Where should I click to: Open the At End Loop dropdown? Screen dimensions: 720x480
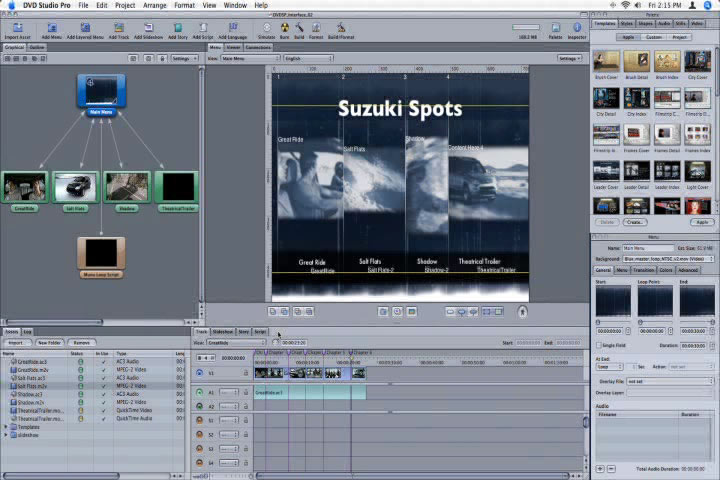pos(609,367)
